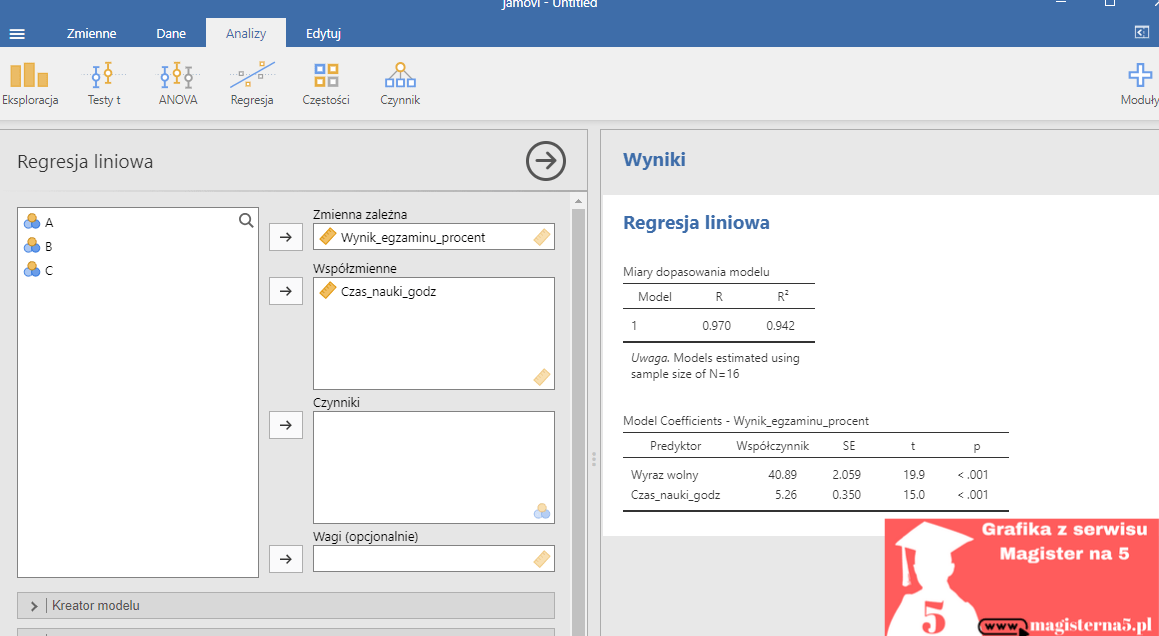
Task: Move variable to Czynniki with arrow
Action: point(286,425)
